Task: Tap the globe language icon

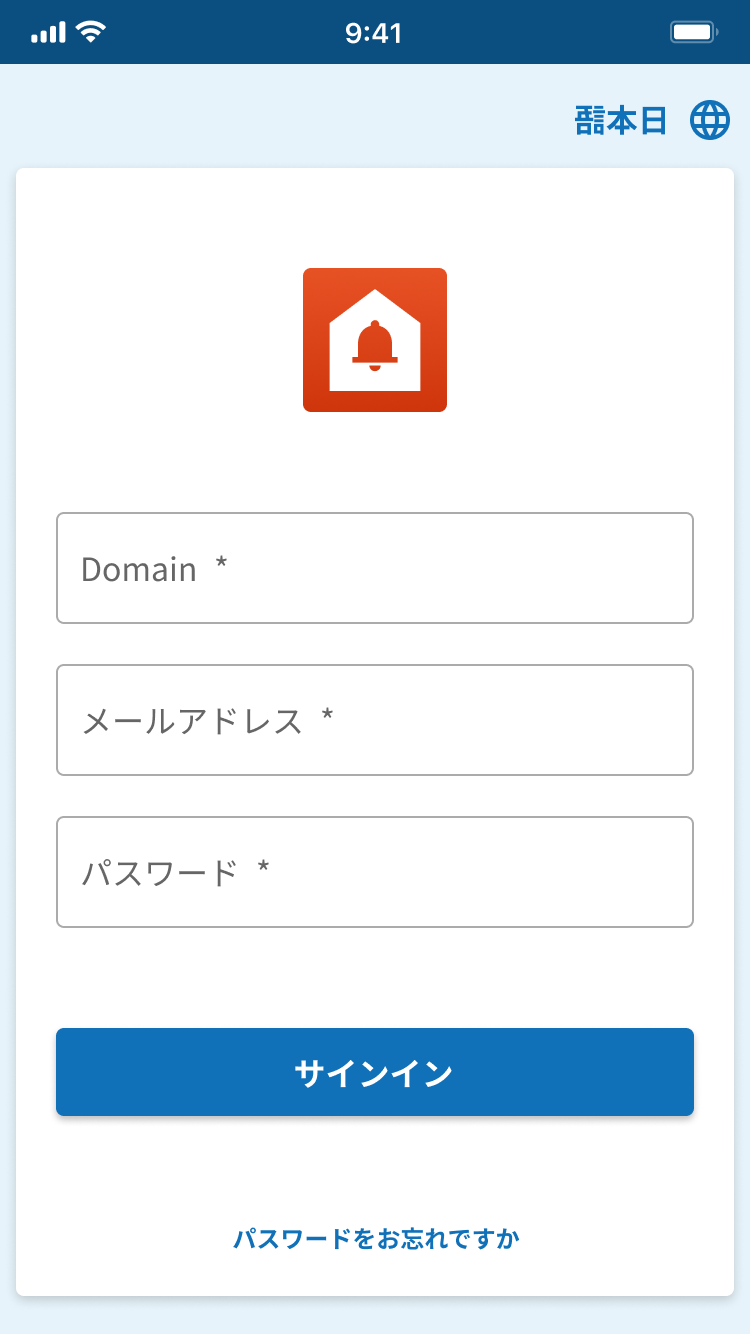Action: [710, 121]
